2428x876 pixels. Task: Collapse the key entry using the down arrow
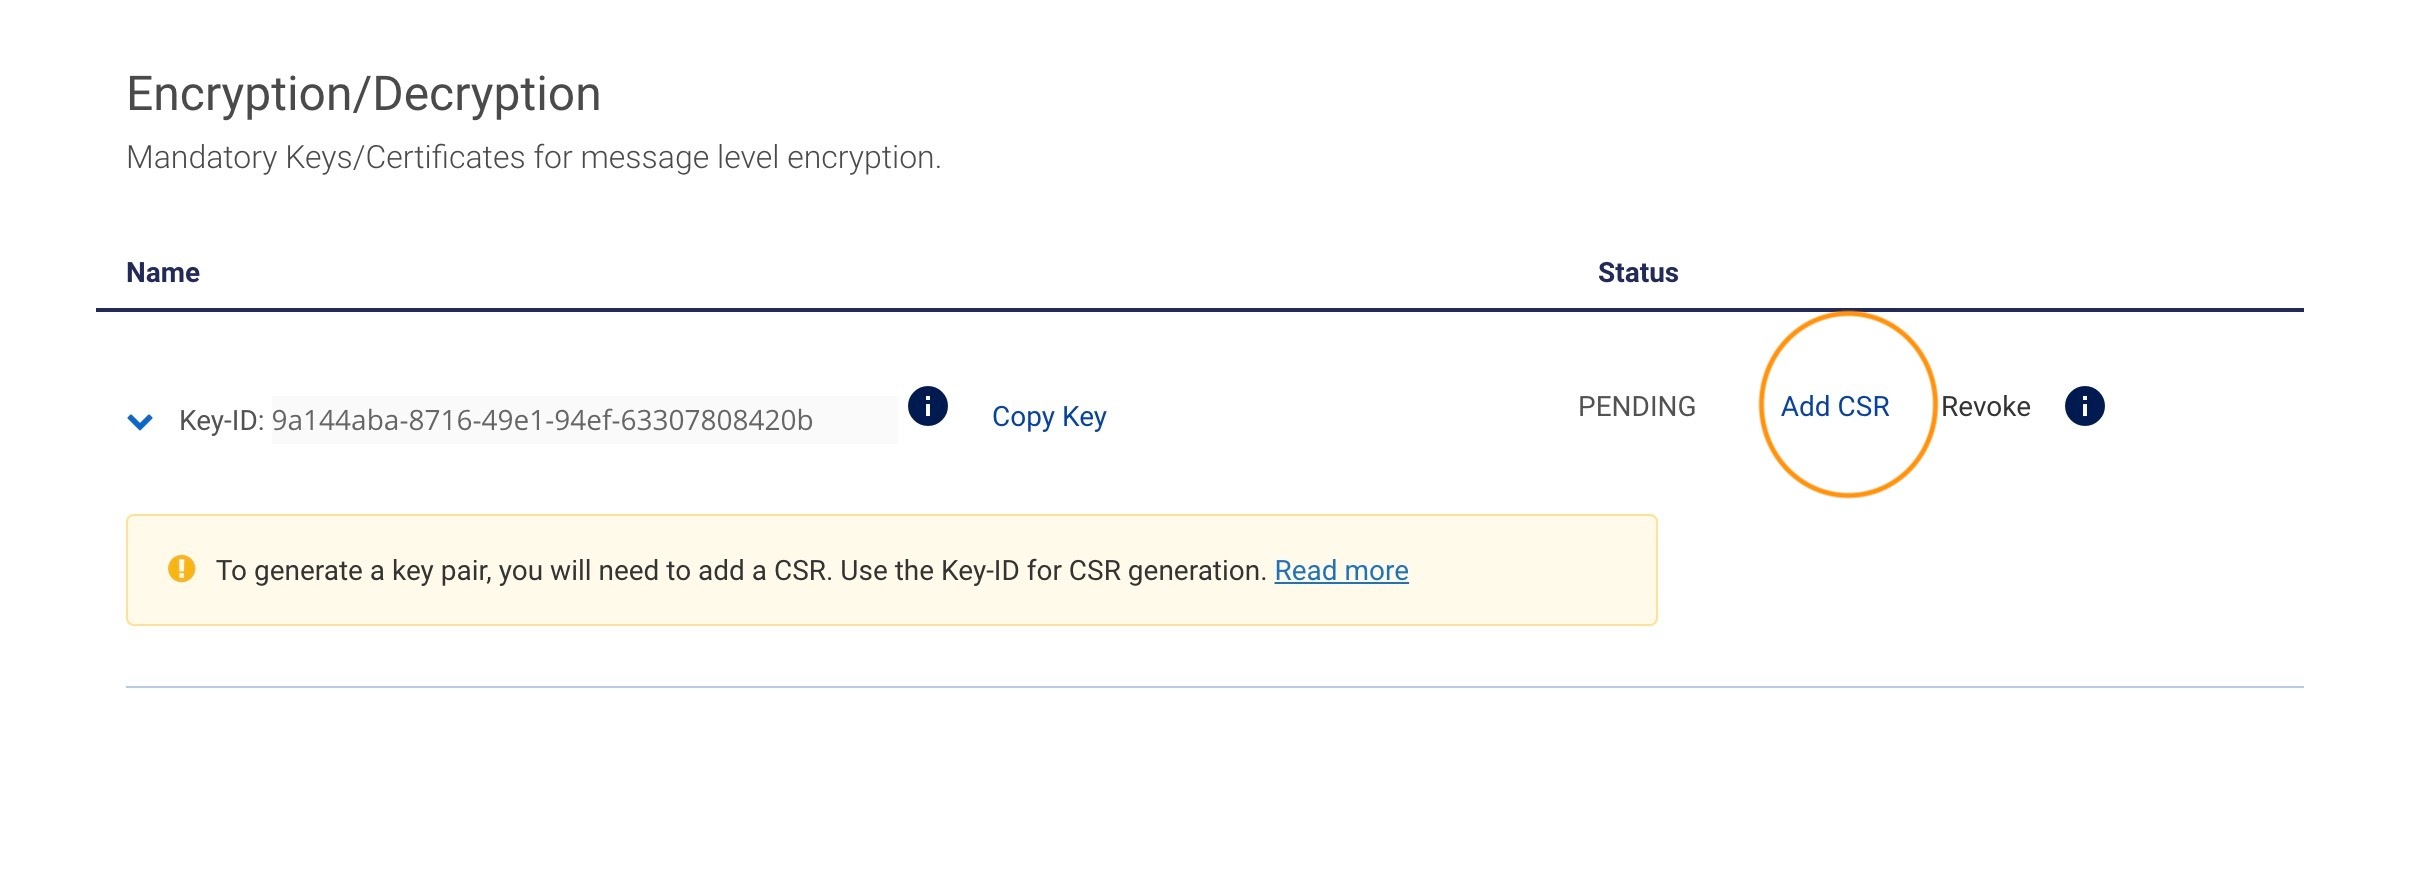pyautogui.click(x=141, y=420)
